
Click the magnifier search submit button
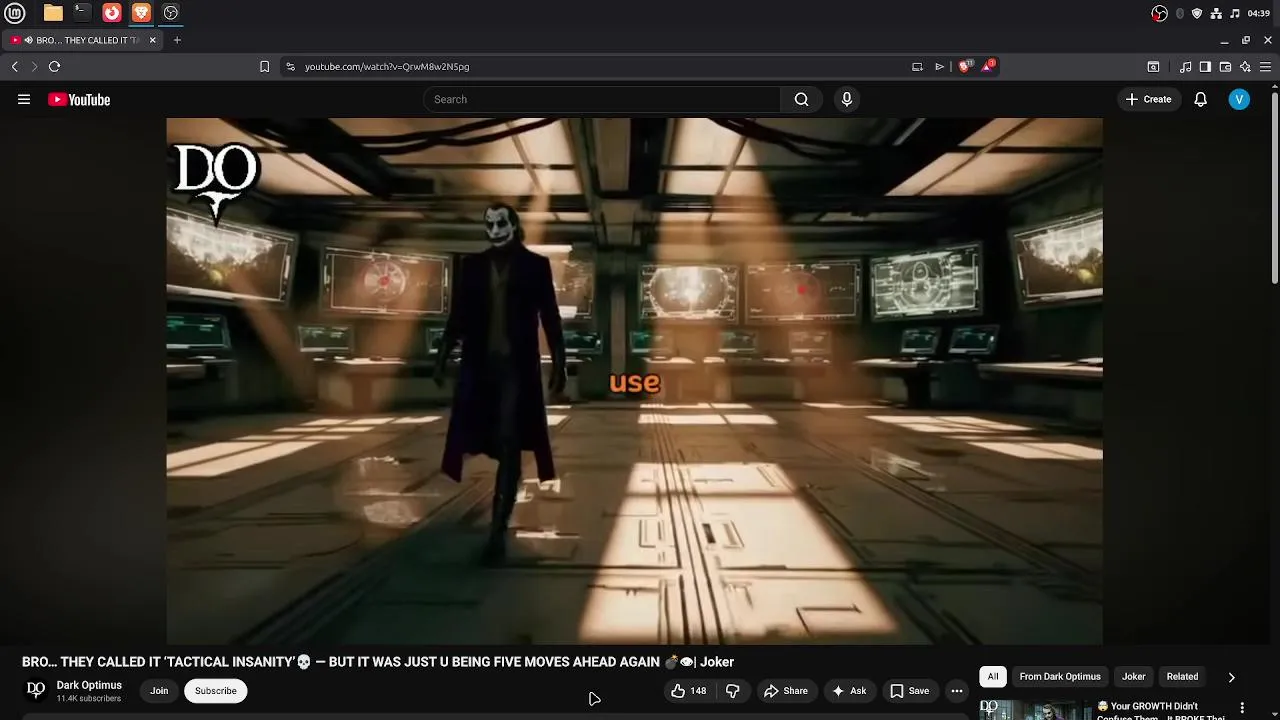click(x=801, y=99)
